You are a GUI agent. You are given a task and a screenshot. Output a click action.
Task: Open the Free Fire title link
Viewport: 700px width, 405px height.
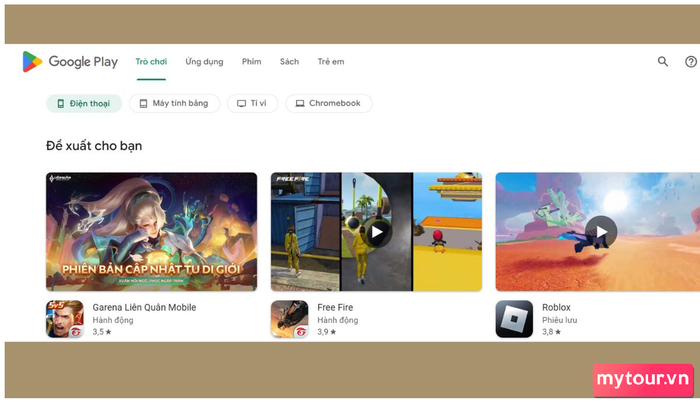pos(335,307)
